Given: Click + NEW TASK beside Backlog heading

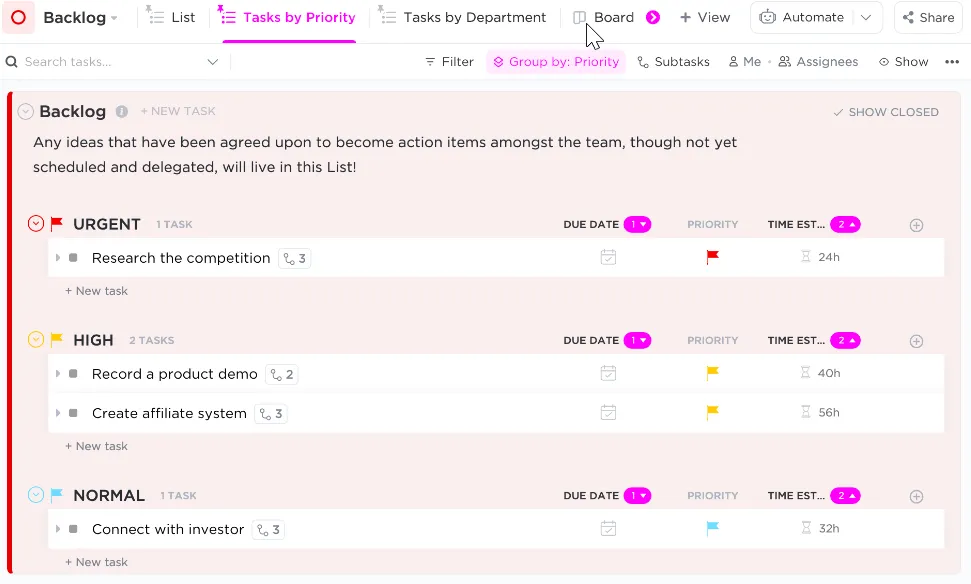Looking at the screenshot, I should (178, 111).
